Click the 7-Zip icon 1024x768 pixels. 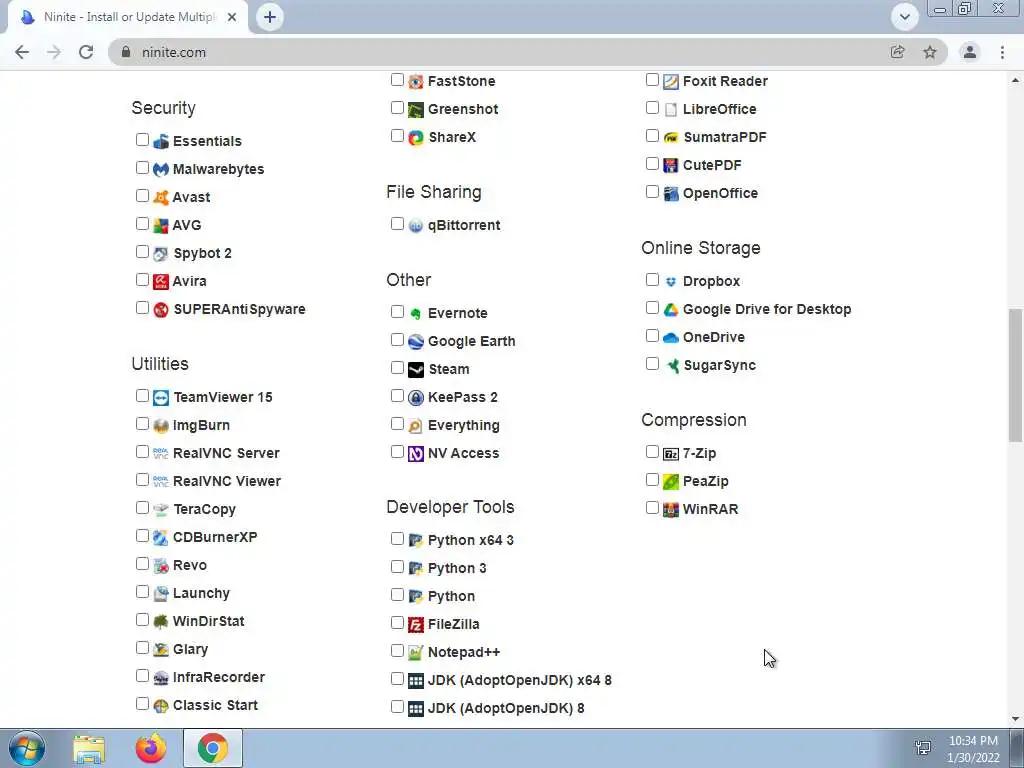(671, 453)
